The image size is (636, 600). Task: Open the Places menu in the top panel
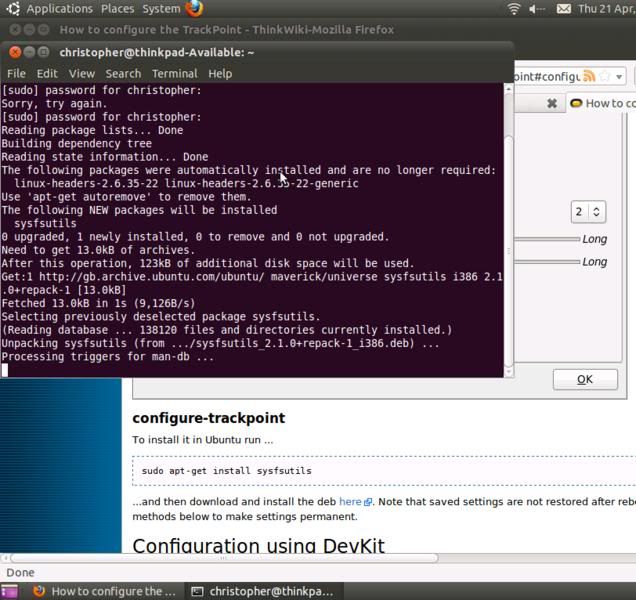tap(117, 9)
